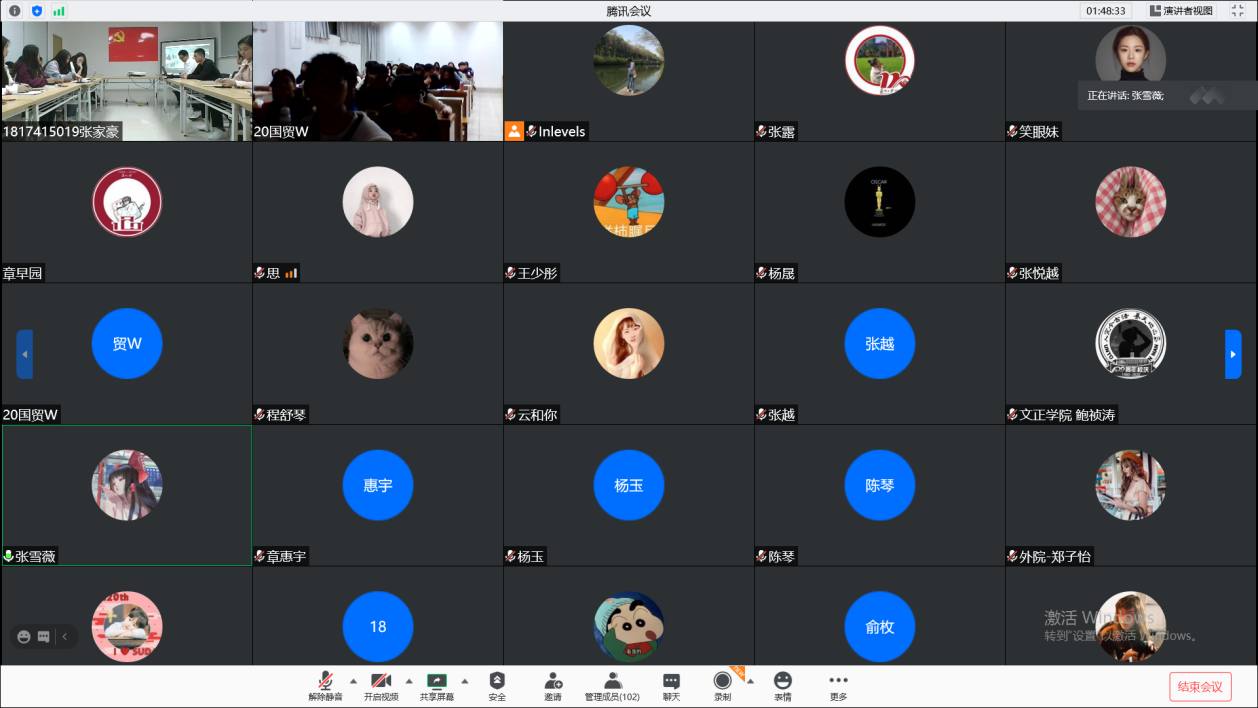
Task: Expand audio options arrow beside 解除静音
Action: click(353, 681)
